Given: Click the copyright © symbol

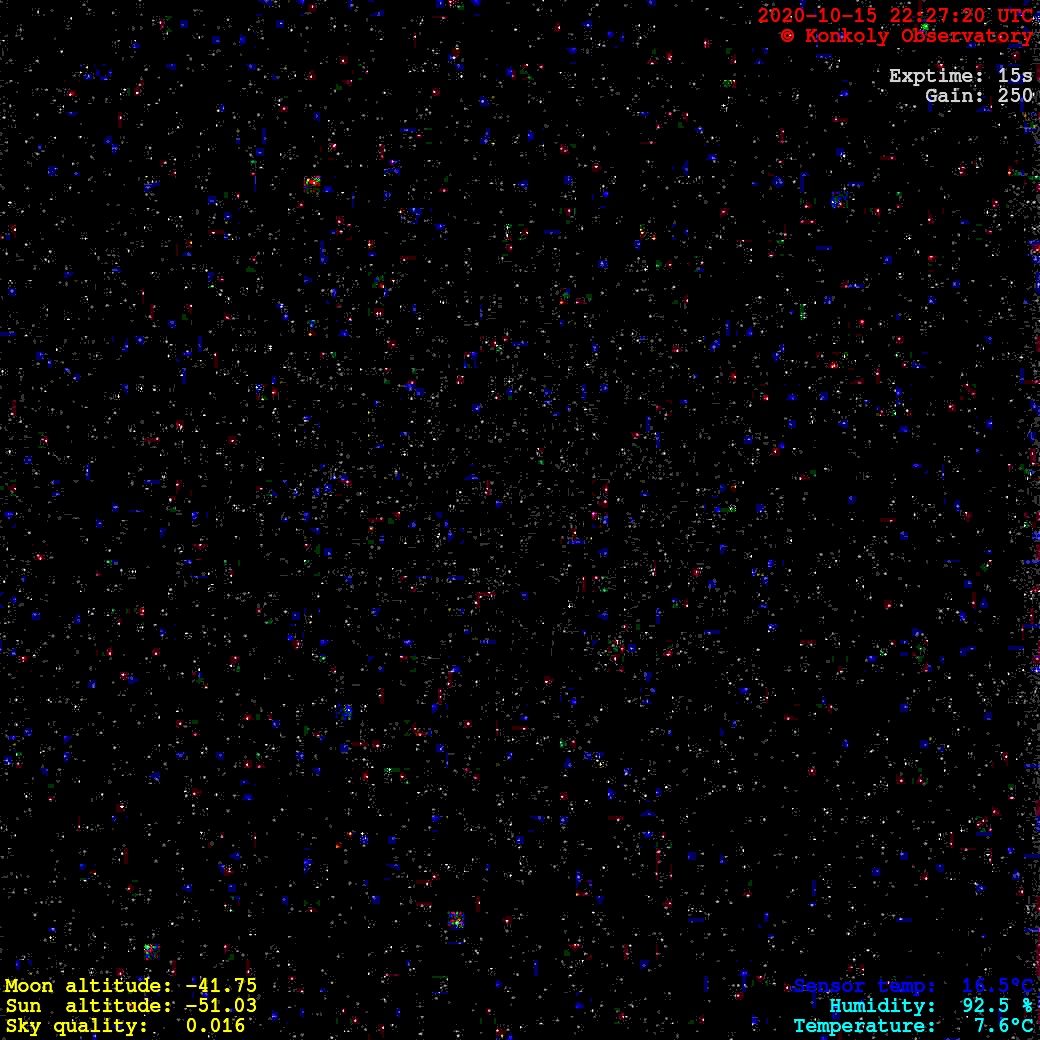Looking at the screenshot, I should (x=787, y=36).
